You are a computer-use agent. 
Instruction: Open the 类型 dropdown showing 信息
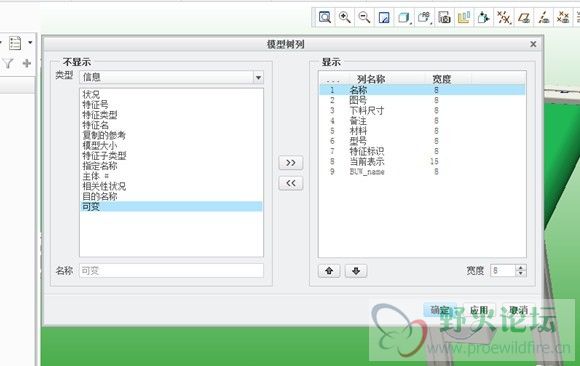pyautogui.click(x=171, y=77)
